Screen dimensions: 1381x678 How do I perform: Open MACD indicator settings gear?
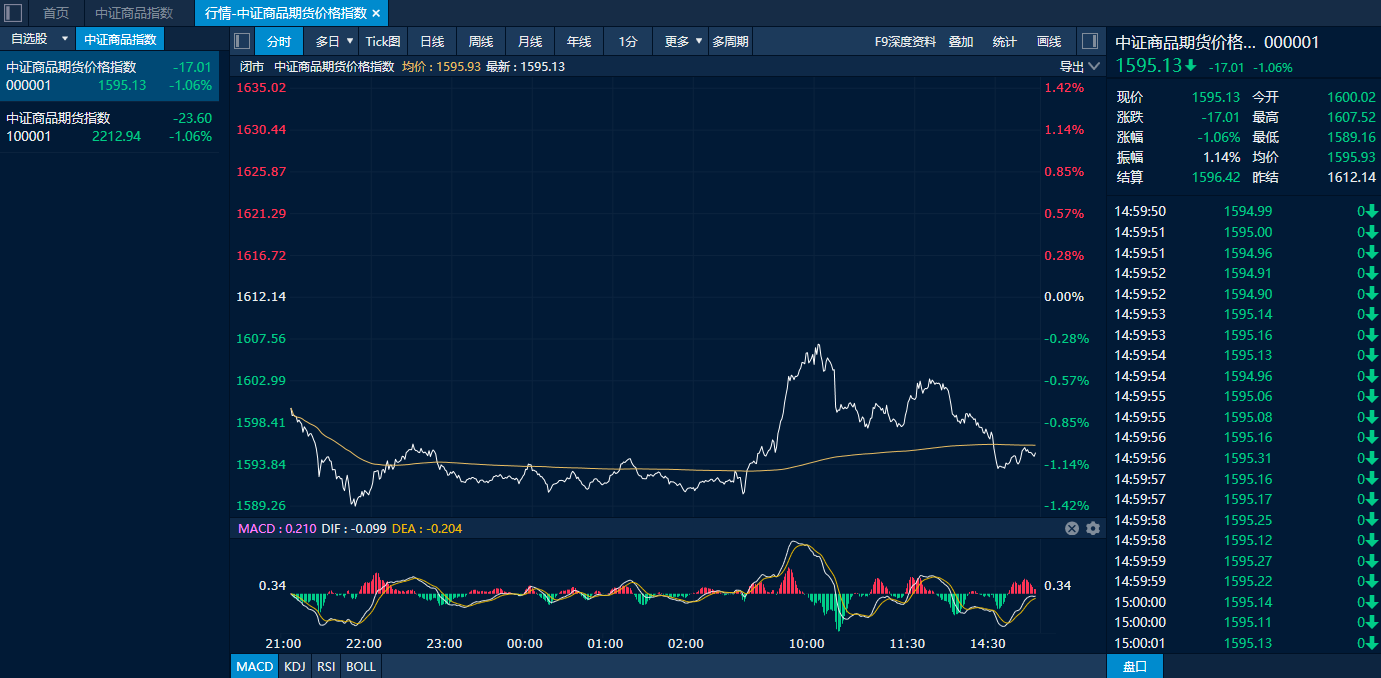pyautogui.click(x=1092, y=528)
